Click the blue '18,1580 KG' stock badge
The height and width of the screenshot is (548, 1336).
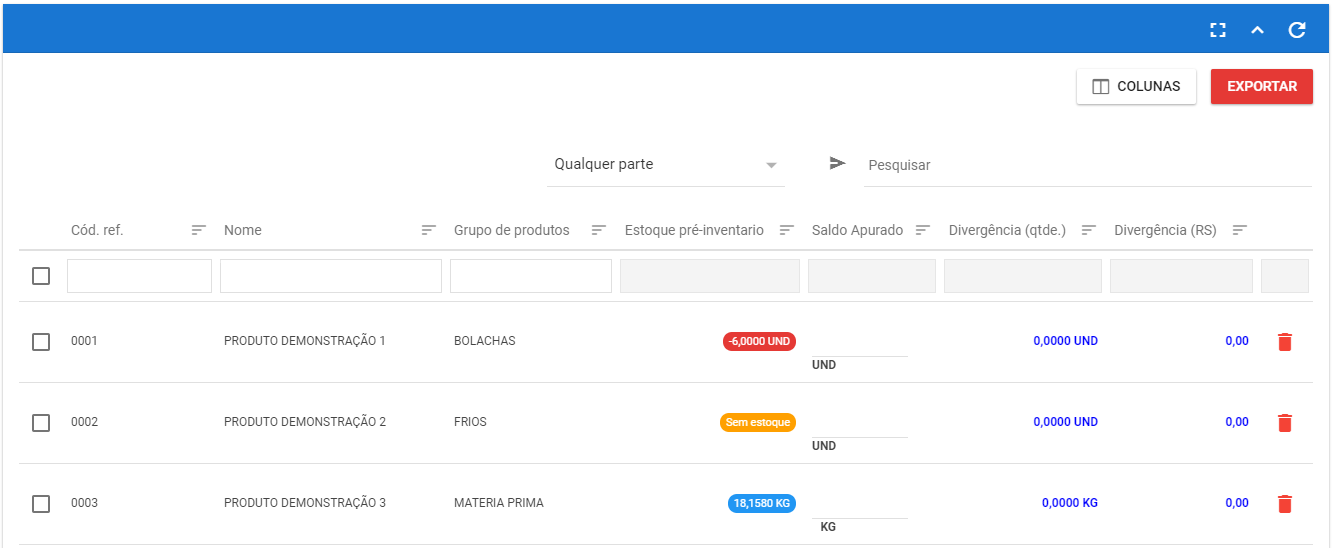coord(762,503)
